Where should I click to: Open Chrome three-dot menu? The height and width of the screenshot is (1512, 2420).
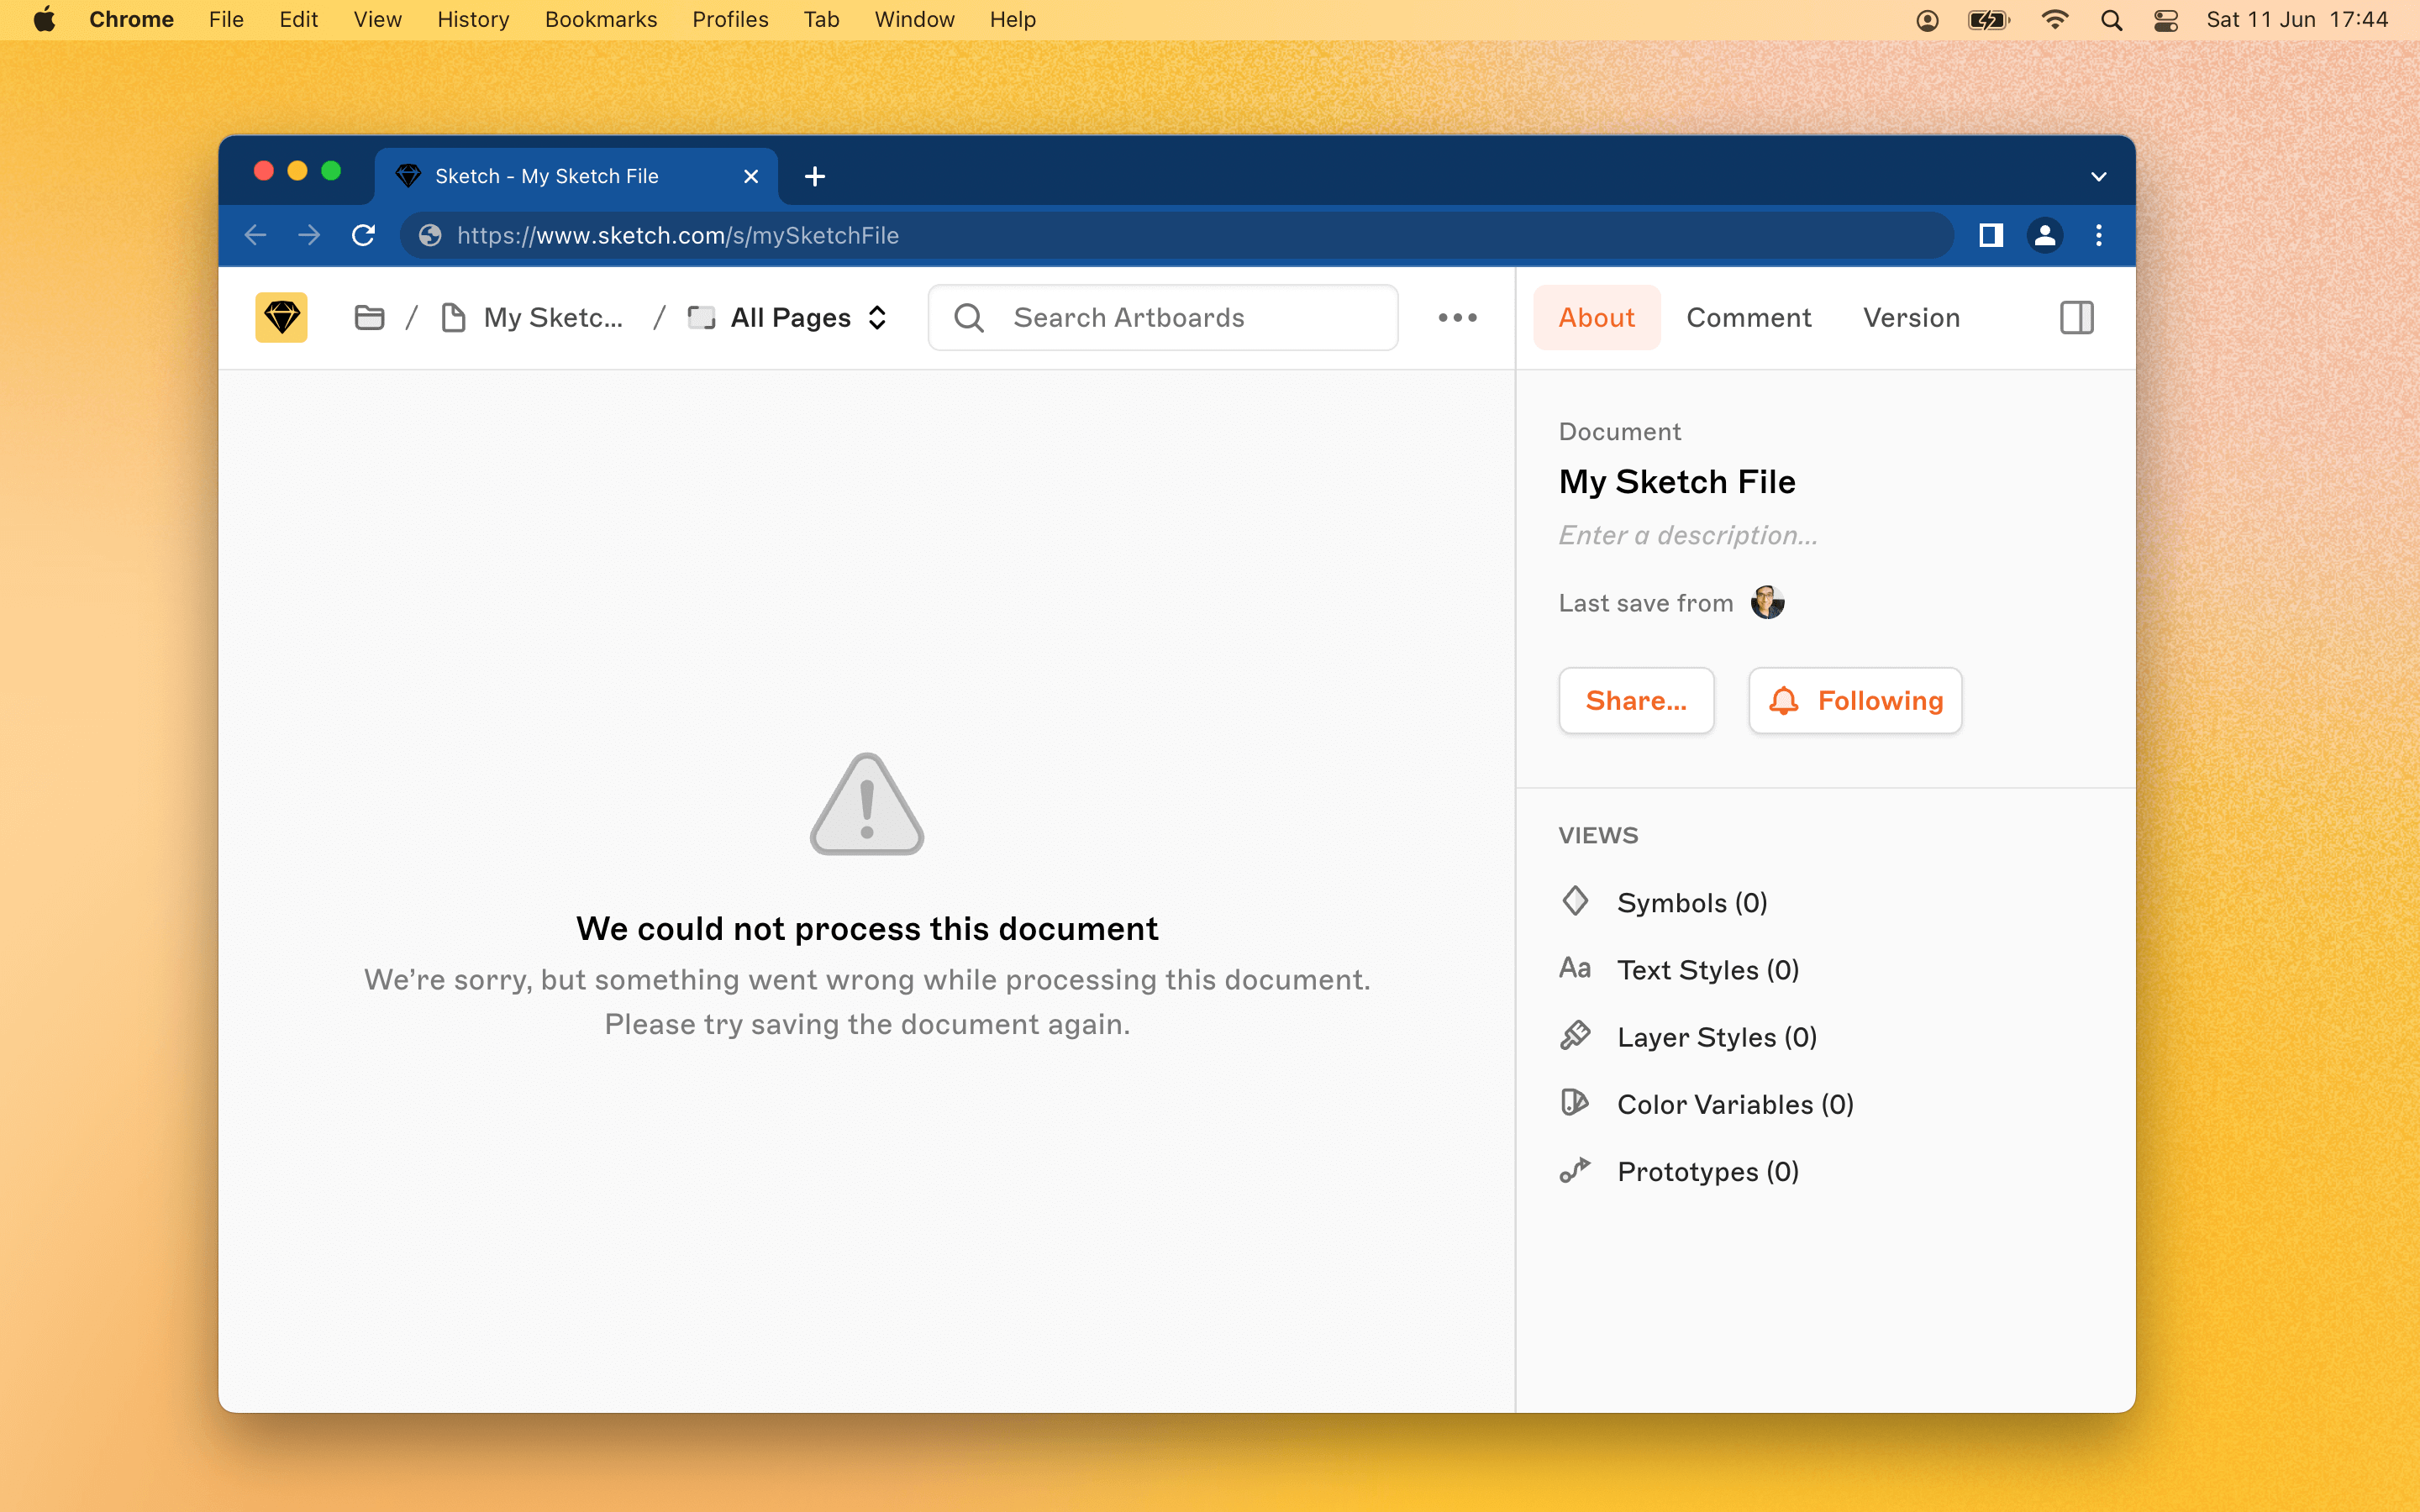click(2098, 235)
